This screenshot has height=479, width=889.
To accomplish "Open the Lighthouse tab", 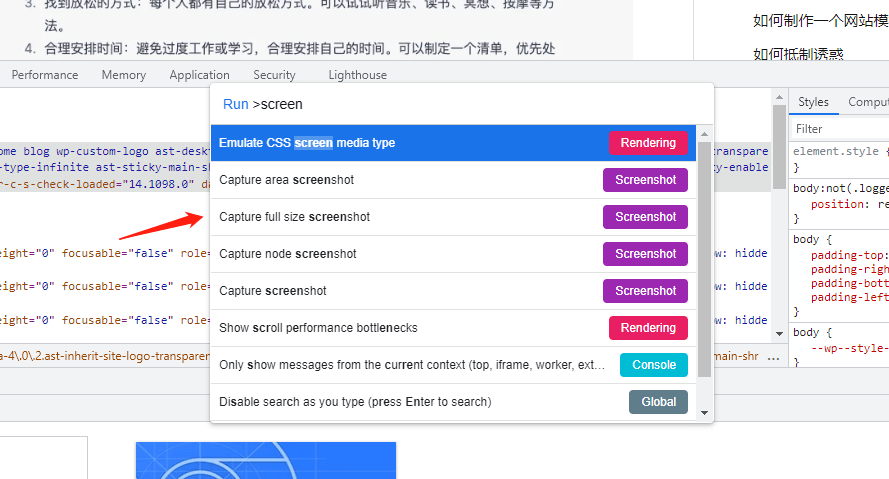I will point(357,75).
